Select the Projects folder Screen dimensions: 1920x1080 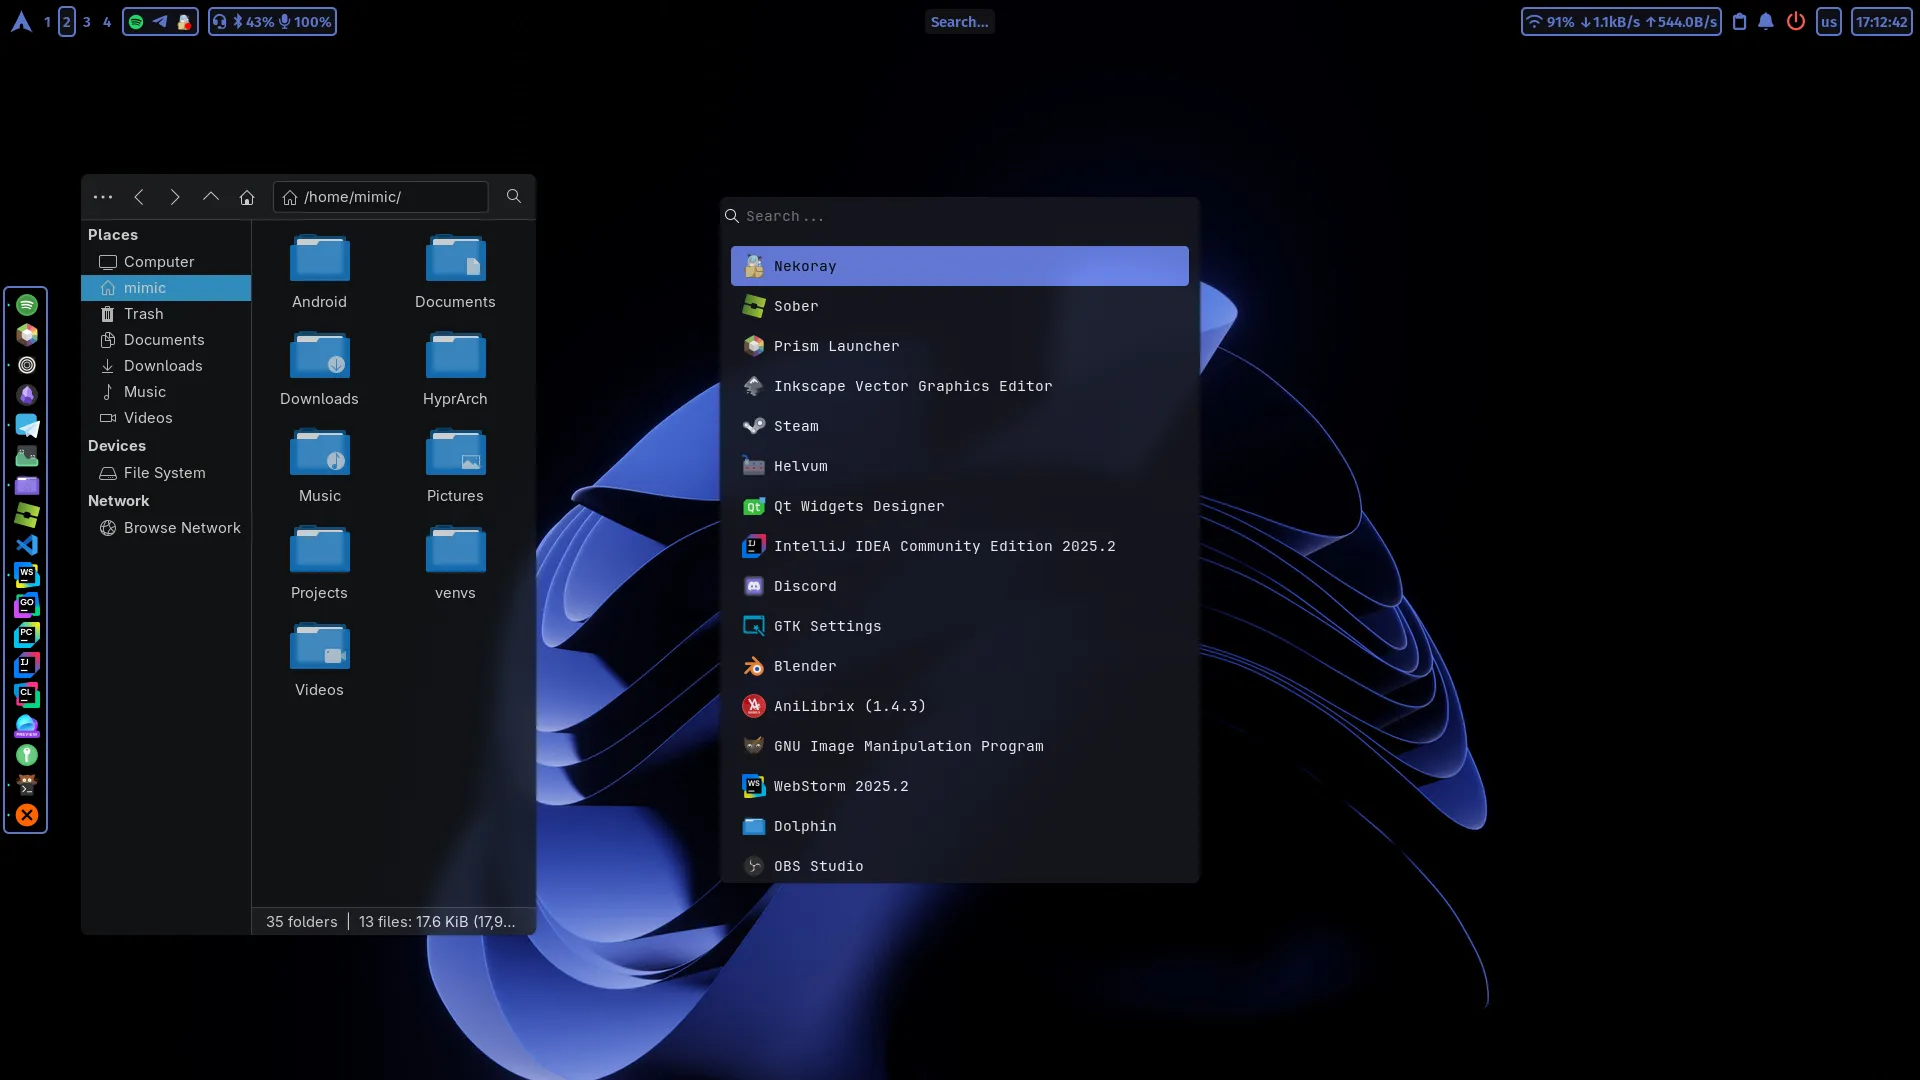tap(320, 563)
